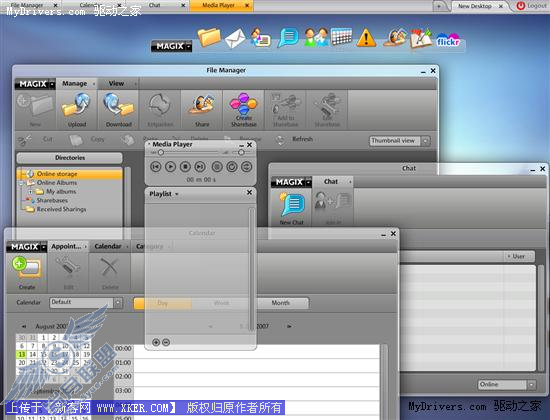Screen dimensions: 550x420
Task: Click the greyed-out Edit Sharebase wrench icon
Action: 327,104
